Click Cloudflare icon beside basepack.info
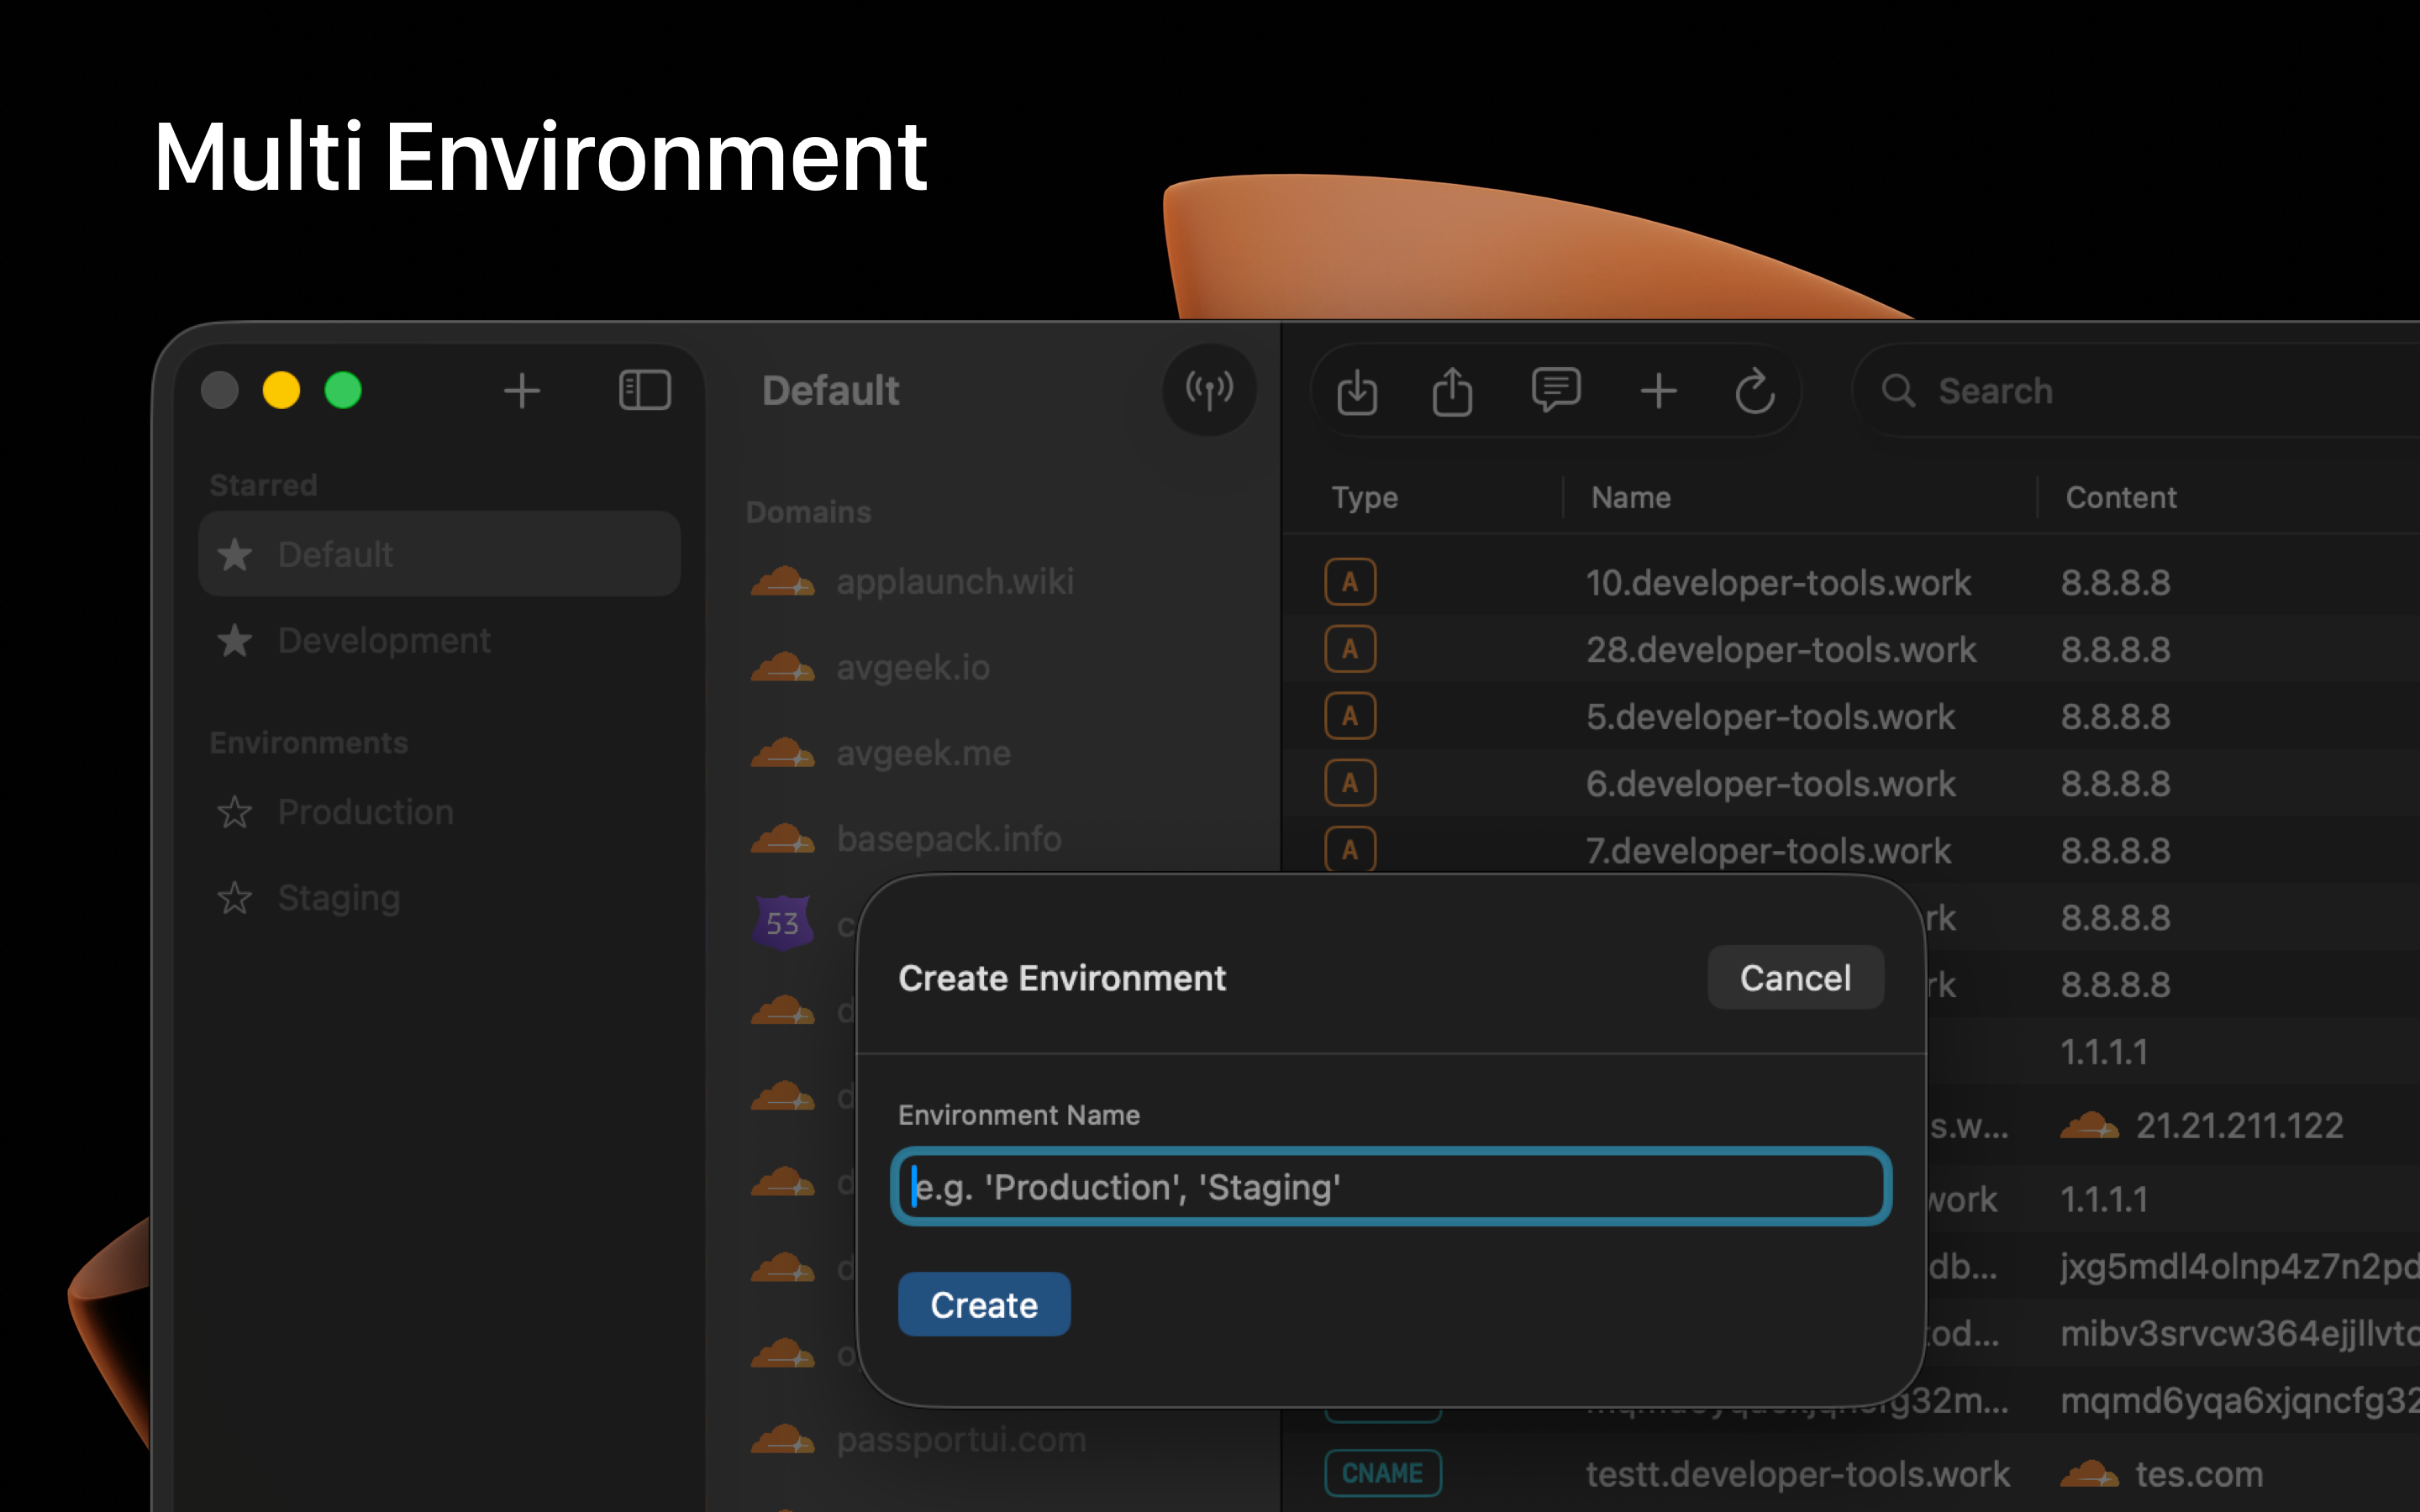 coord(783,839)
